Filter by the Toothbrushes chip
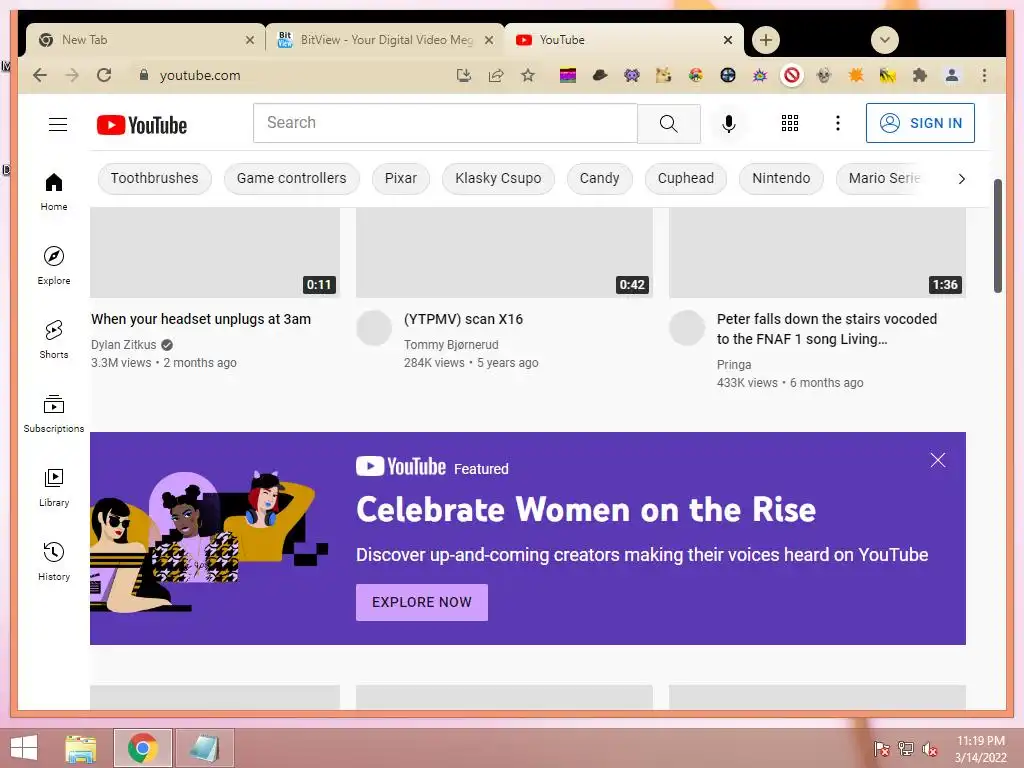This screenshot has width=1024, height=768. (x=154, y=178)
